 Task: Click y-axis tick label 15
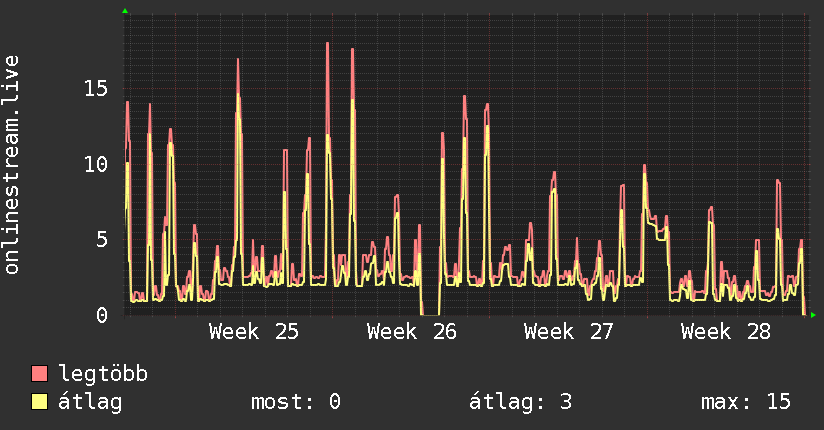(96, 88)
